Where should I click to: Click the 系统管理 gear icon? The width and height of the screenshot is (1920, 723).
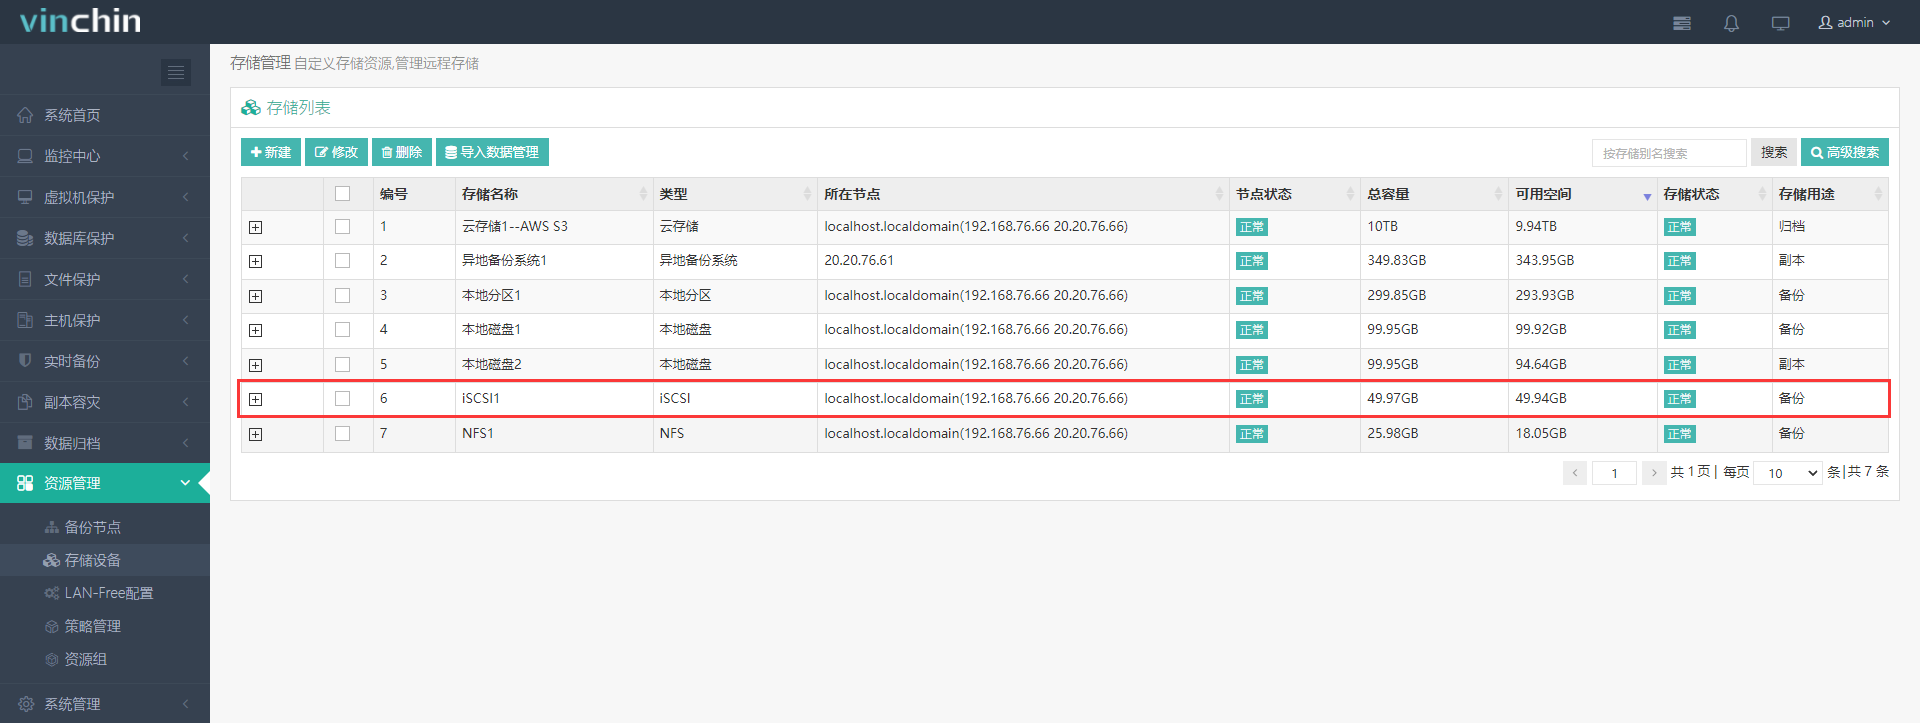(x=25, y=704)
